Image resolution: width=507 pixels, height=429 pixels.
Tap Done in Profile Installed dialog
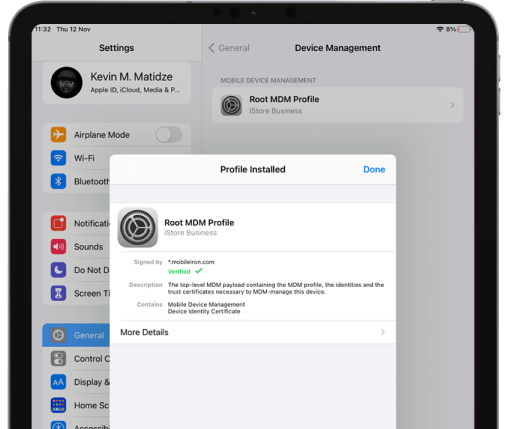click(374, 169)
